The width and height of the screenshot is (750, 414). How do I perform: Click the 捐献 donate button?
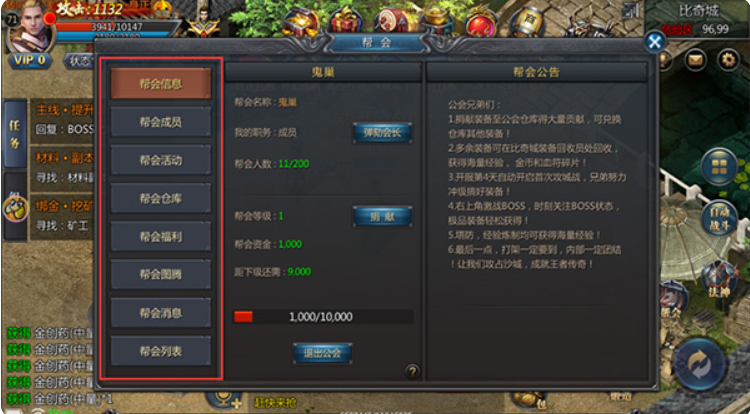[382, 217]
